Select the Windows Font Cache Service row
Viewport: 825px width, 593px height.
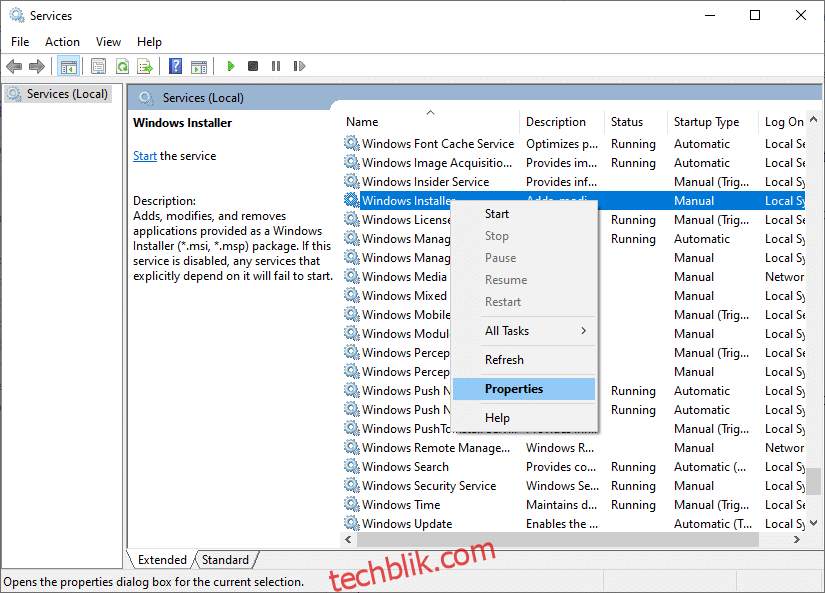point(575,144)
